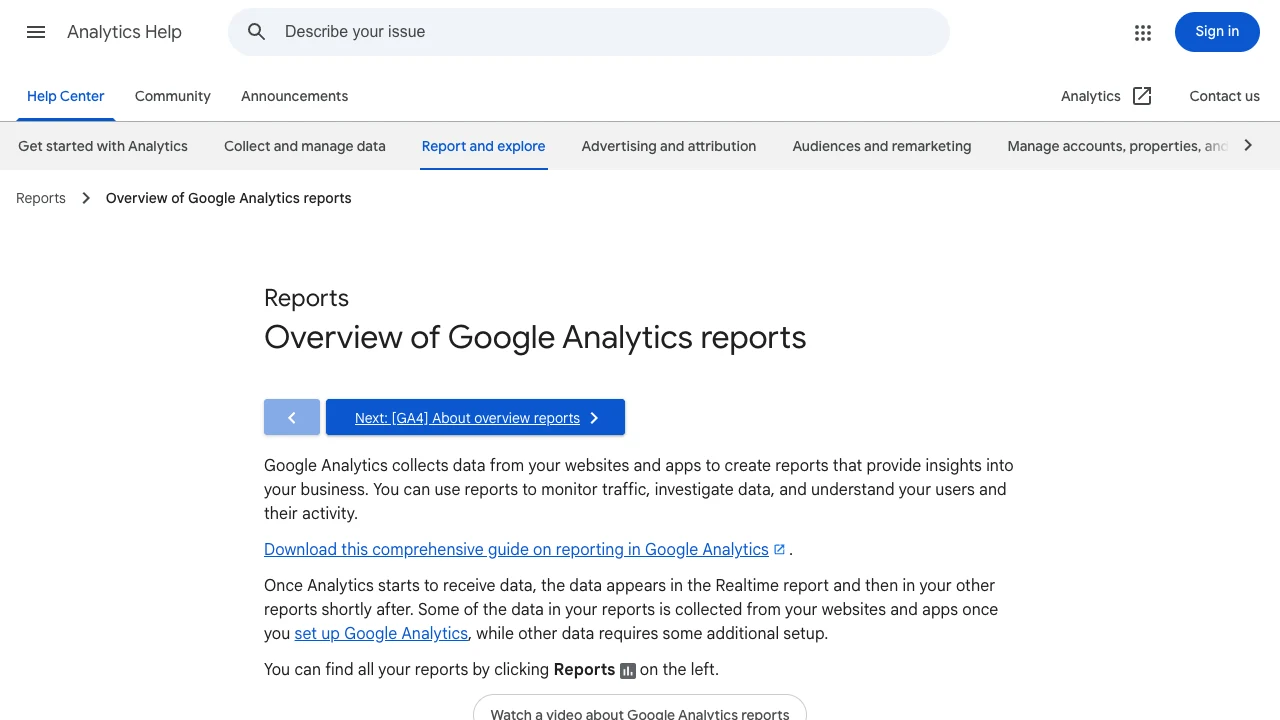The height and width of the screenshot is (720, 1280).
Task: Select Report and explore topic
Action: tap(484, 146)
